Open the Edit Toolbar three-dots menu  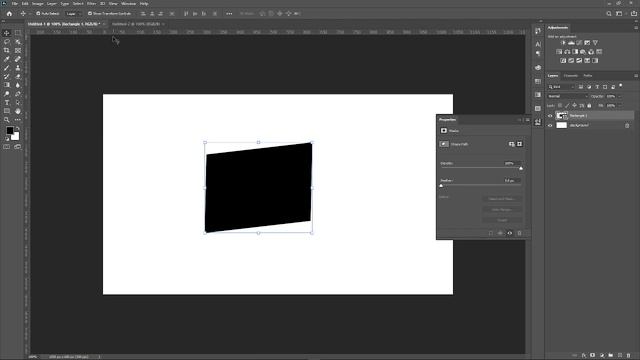pos(18,120)
